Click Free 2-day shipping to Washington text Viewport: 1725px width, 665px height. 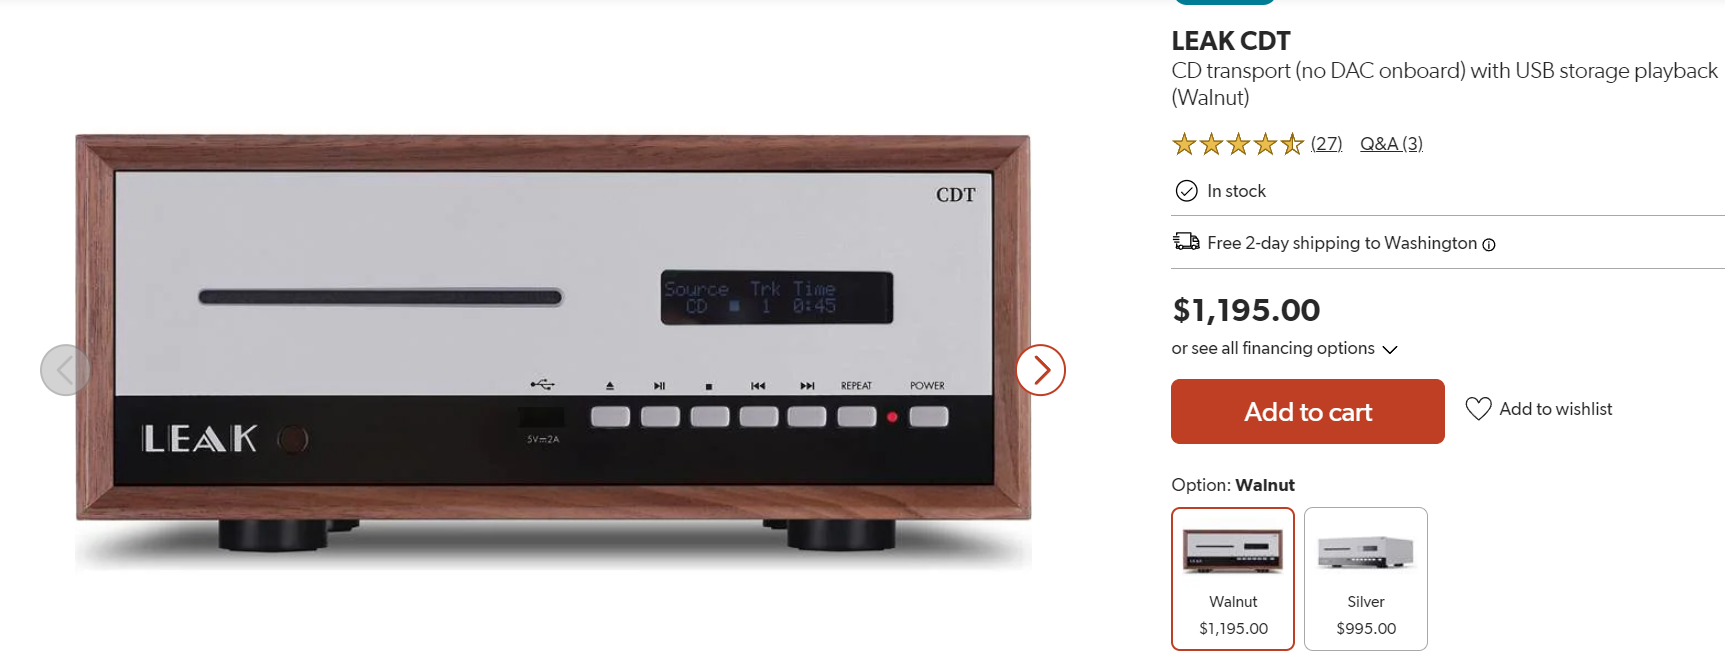tap(1342, 243)
